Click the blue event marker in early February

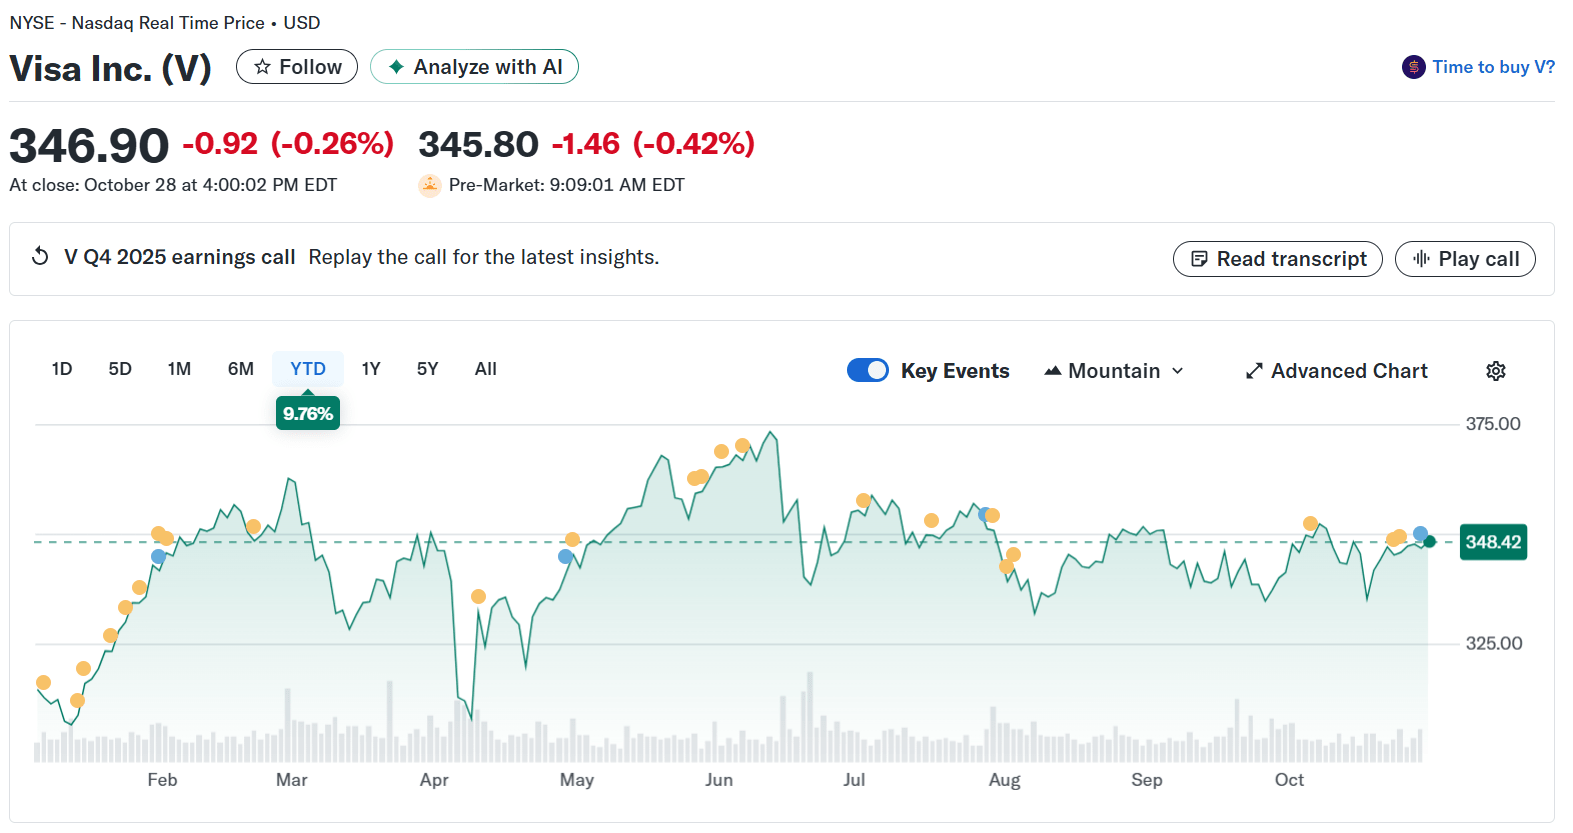[x=158, y=556]
